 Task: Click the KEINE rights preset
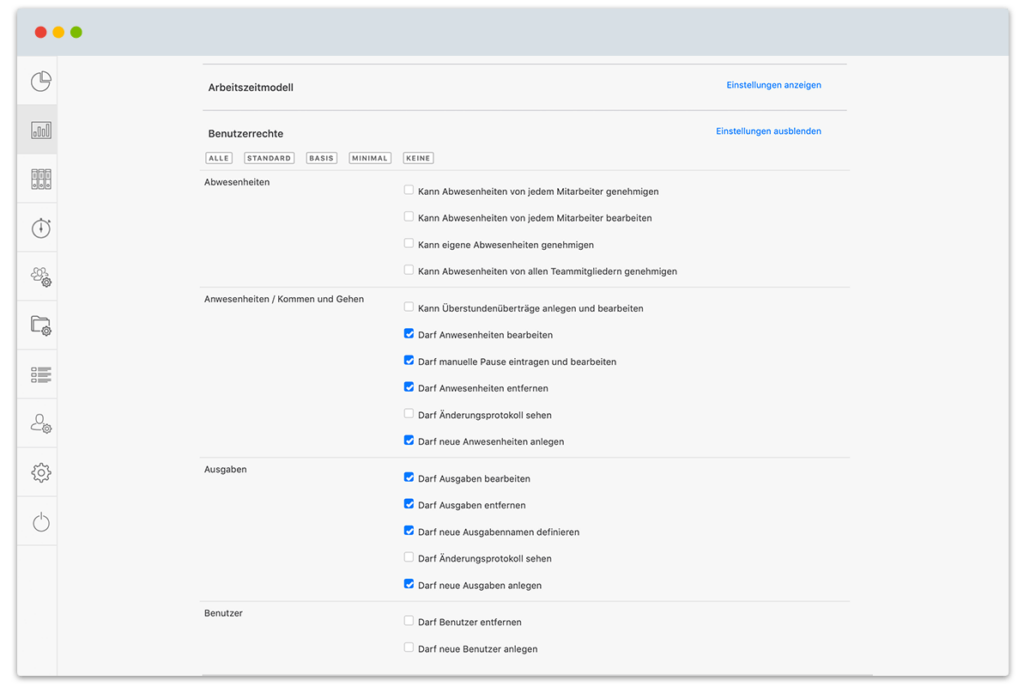(x=418, y=158)
